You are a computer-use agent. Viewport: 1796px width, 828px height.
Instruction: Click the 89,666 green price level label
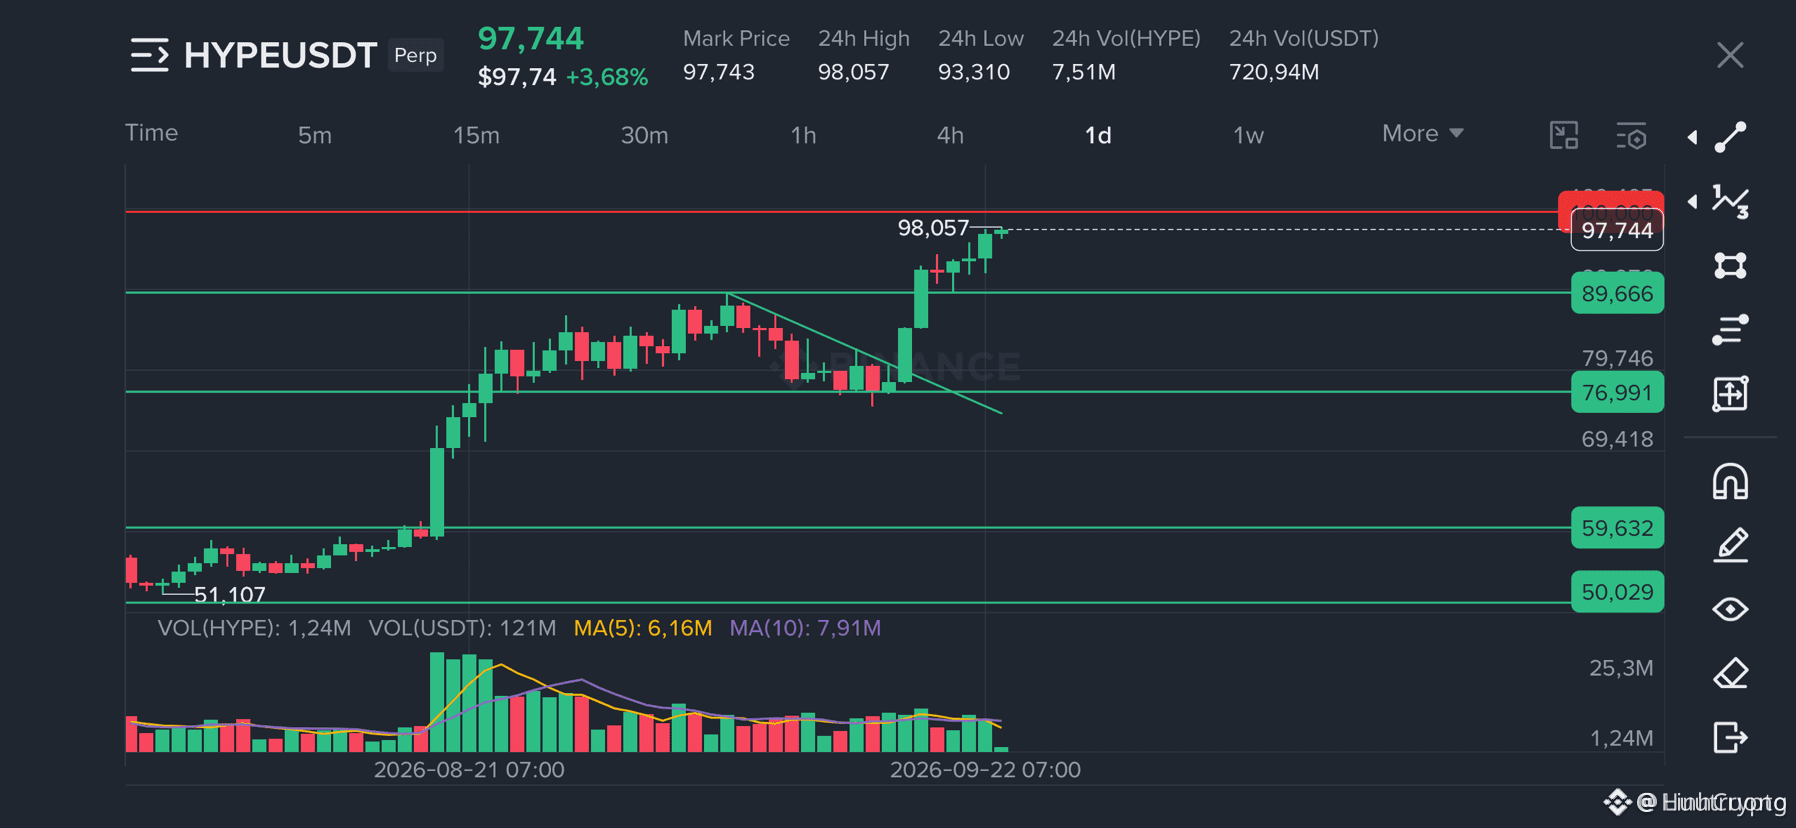click(x=1617, y=293)
